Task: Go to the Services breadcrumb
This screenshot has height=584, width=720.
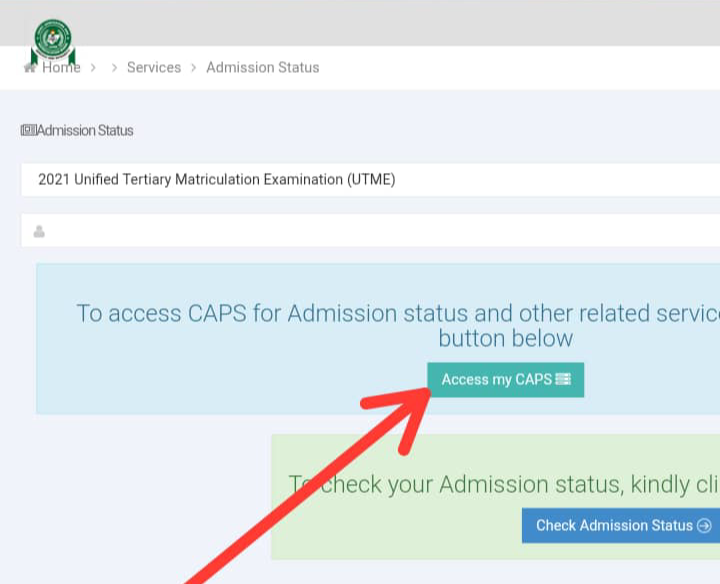Action: tap(154, 67)
